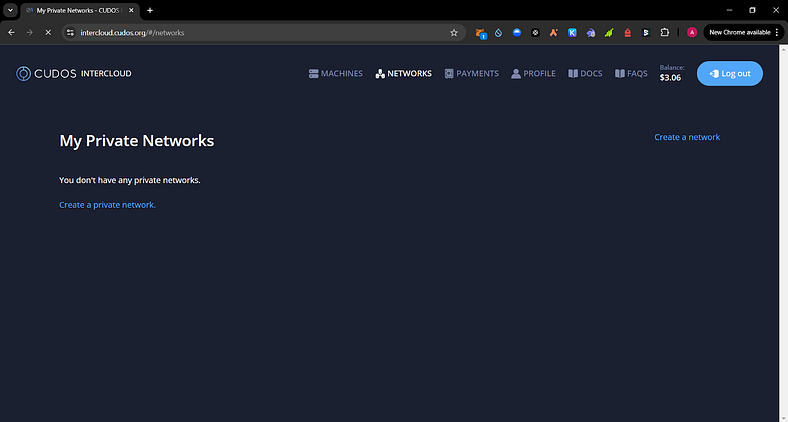
Task: Click the Log out button
Action: pos(730,73)
